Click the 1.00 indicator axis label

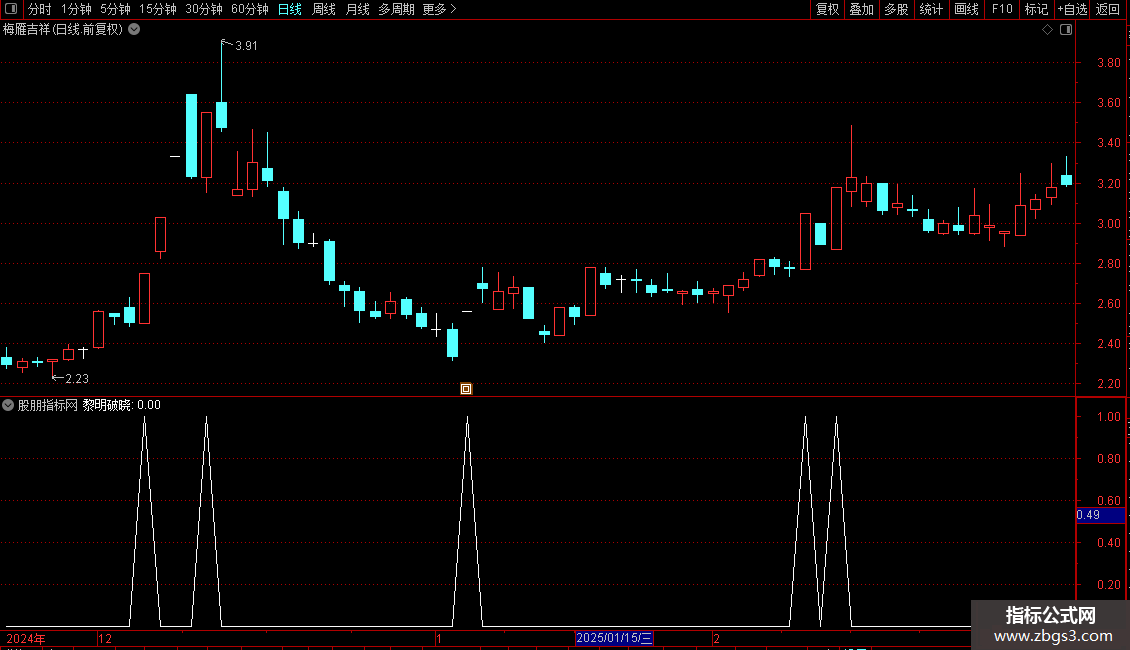1108,417
